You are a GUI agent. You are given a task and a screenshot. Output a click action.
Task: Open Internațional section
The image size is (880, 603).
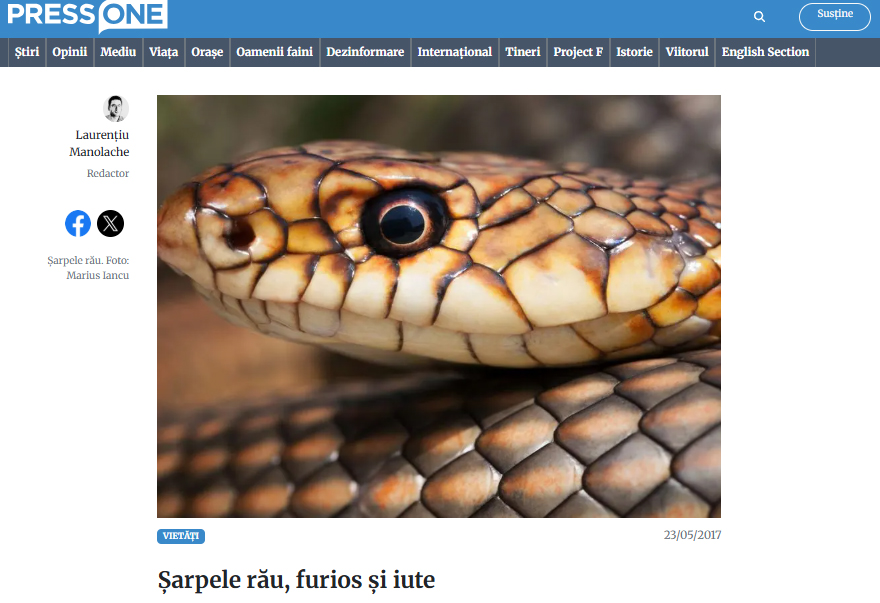click(455, 52)
